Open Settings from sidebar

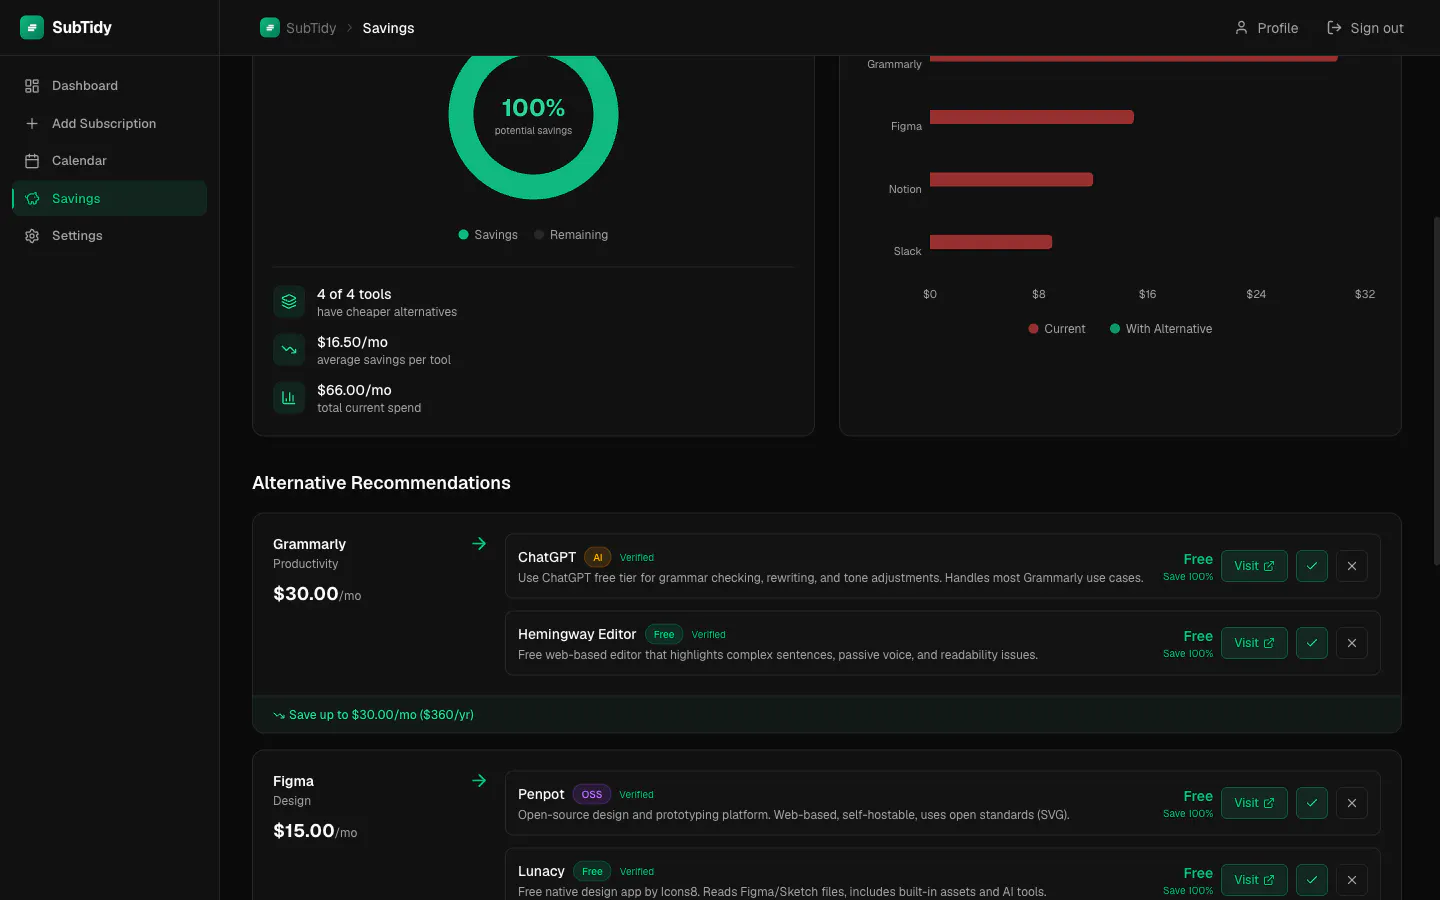click(109, 236)
